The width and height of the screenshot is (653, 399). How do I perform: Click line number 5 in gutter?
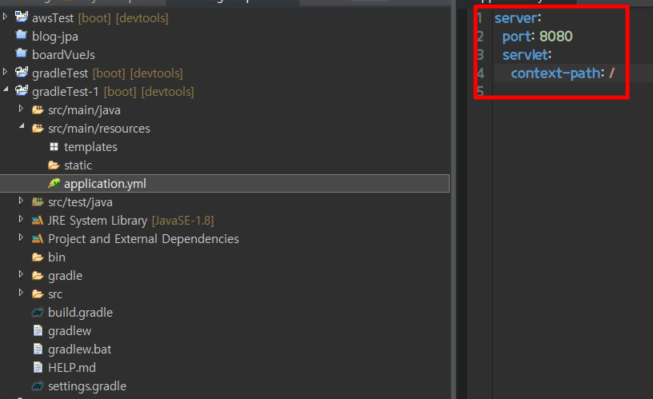click(480, 91)
